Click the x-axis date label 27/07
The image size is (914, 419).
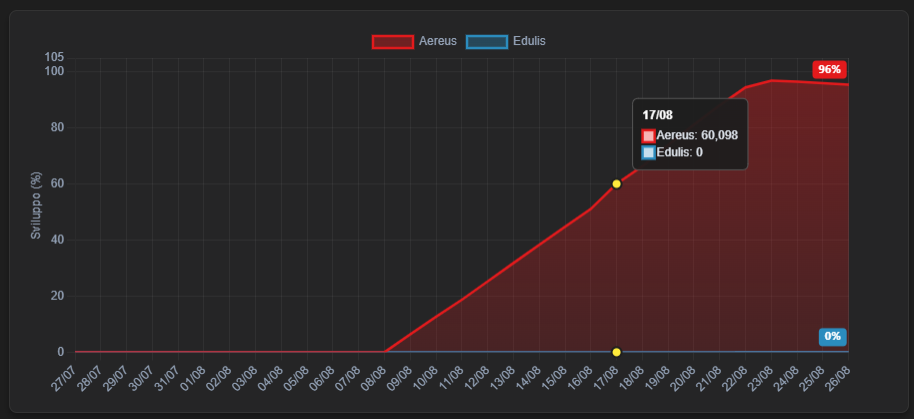click(x=63, y=378)
